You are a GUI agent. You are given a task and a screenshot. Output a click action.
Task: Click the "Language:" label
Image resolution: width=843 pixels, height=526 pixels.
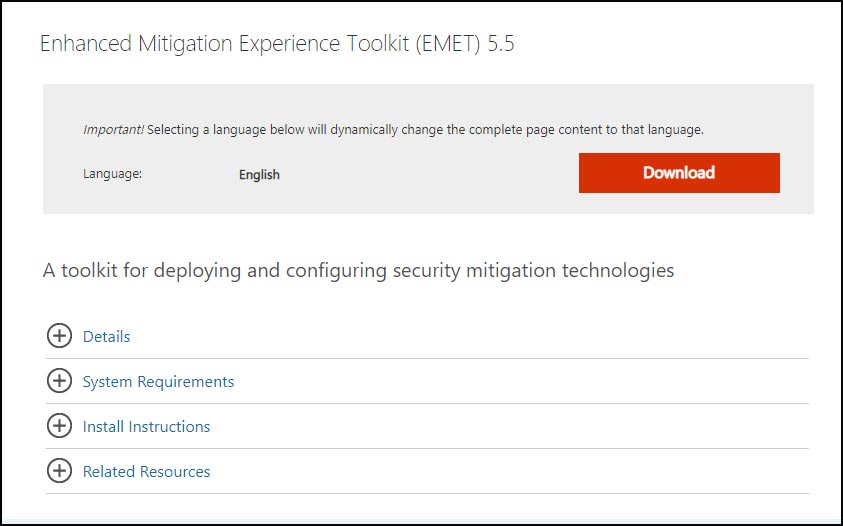tap(112, 174)
